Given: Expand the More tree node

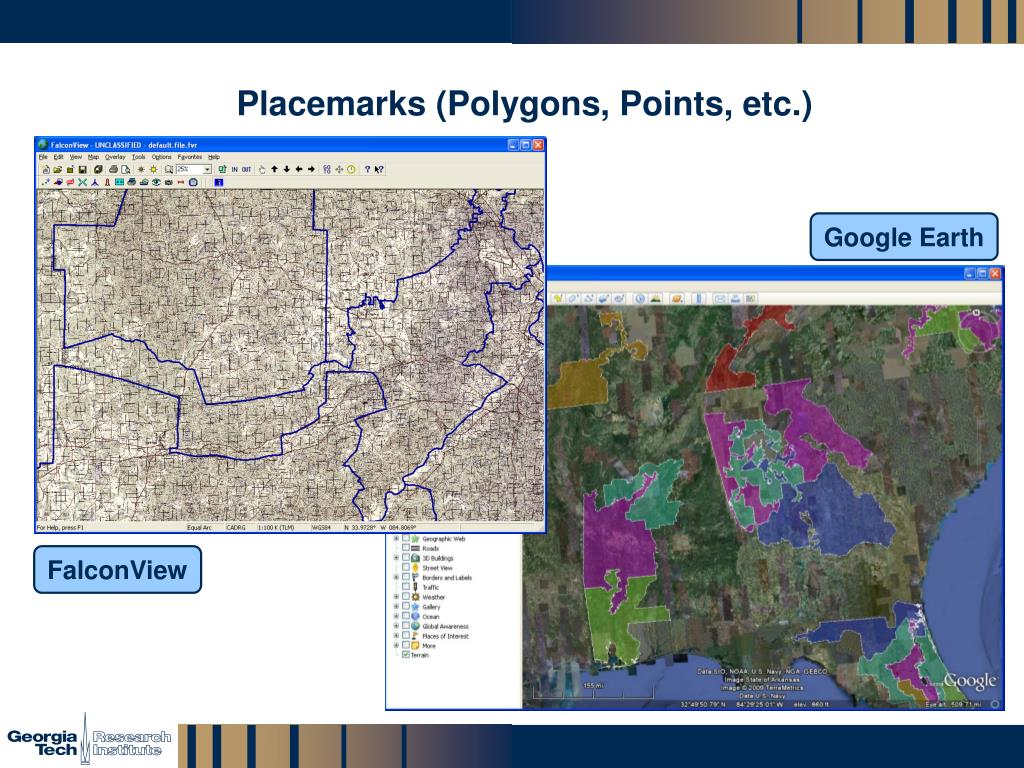Looking at the screenshot, I should pos(396,645).
